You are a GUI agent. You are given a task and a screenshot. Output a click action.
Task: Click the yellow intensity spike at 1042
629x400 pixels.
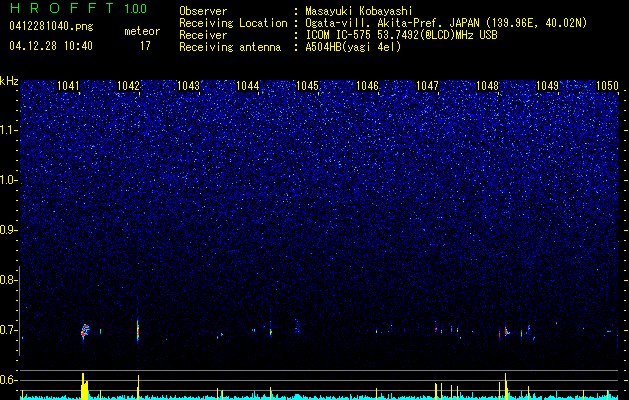point(138,387)
